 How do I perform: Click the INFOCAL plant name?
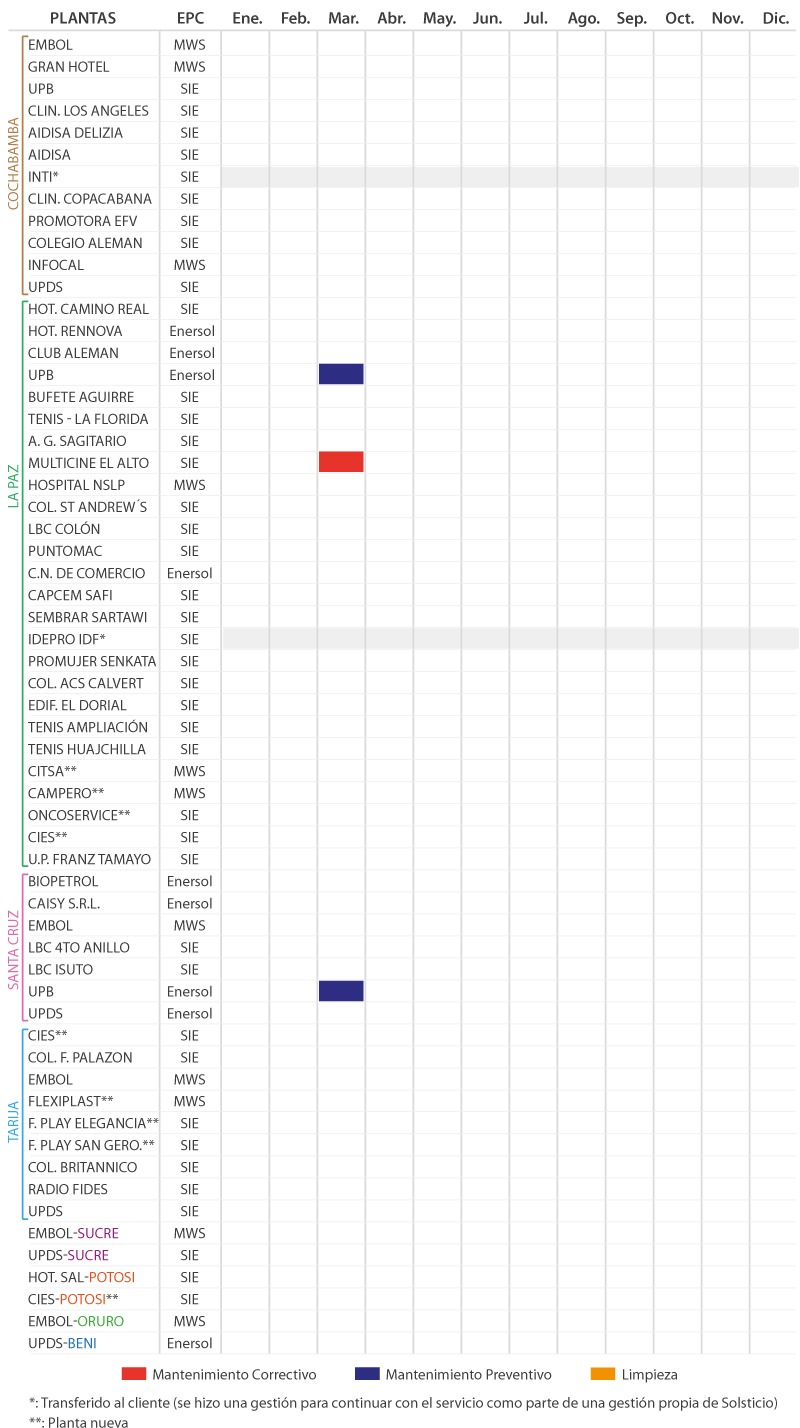click(56, 265)
